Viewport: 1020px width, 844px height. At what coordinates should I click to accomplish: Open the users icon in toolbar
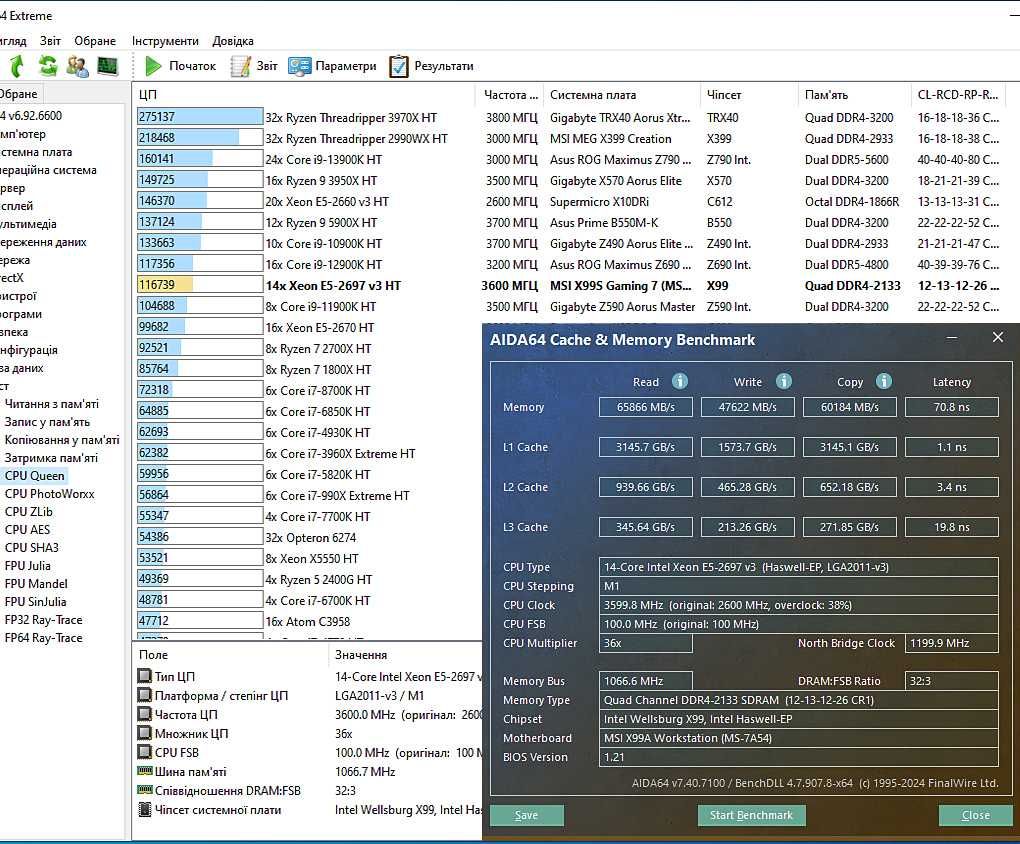coord(77,66)
